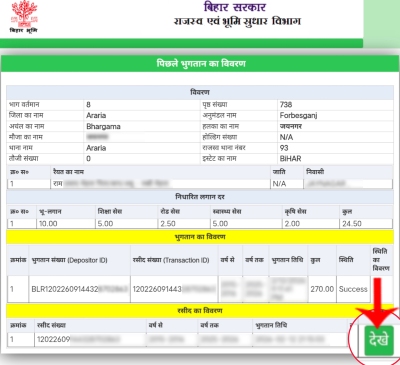
Task: Click बिहार सरकार title text
Action: tap(235, 7)
